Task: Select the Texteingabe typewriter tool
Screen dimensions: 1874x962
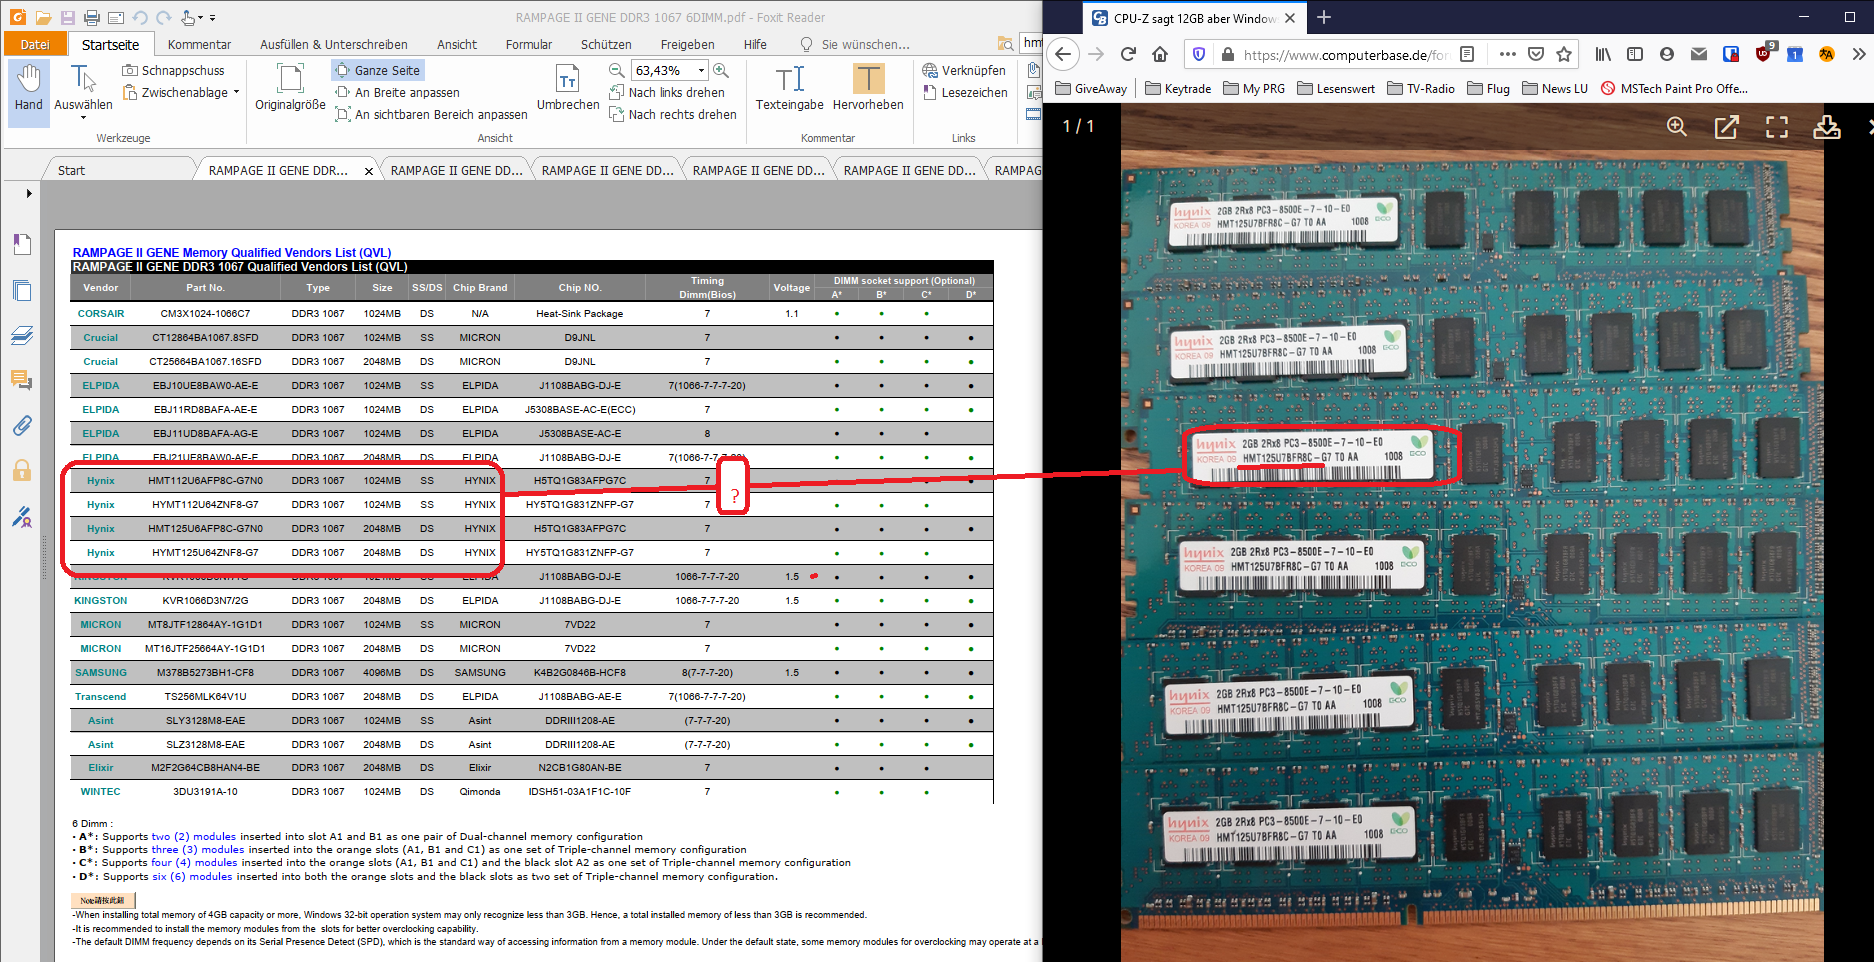Action: coord(789,88)
